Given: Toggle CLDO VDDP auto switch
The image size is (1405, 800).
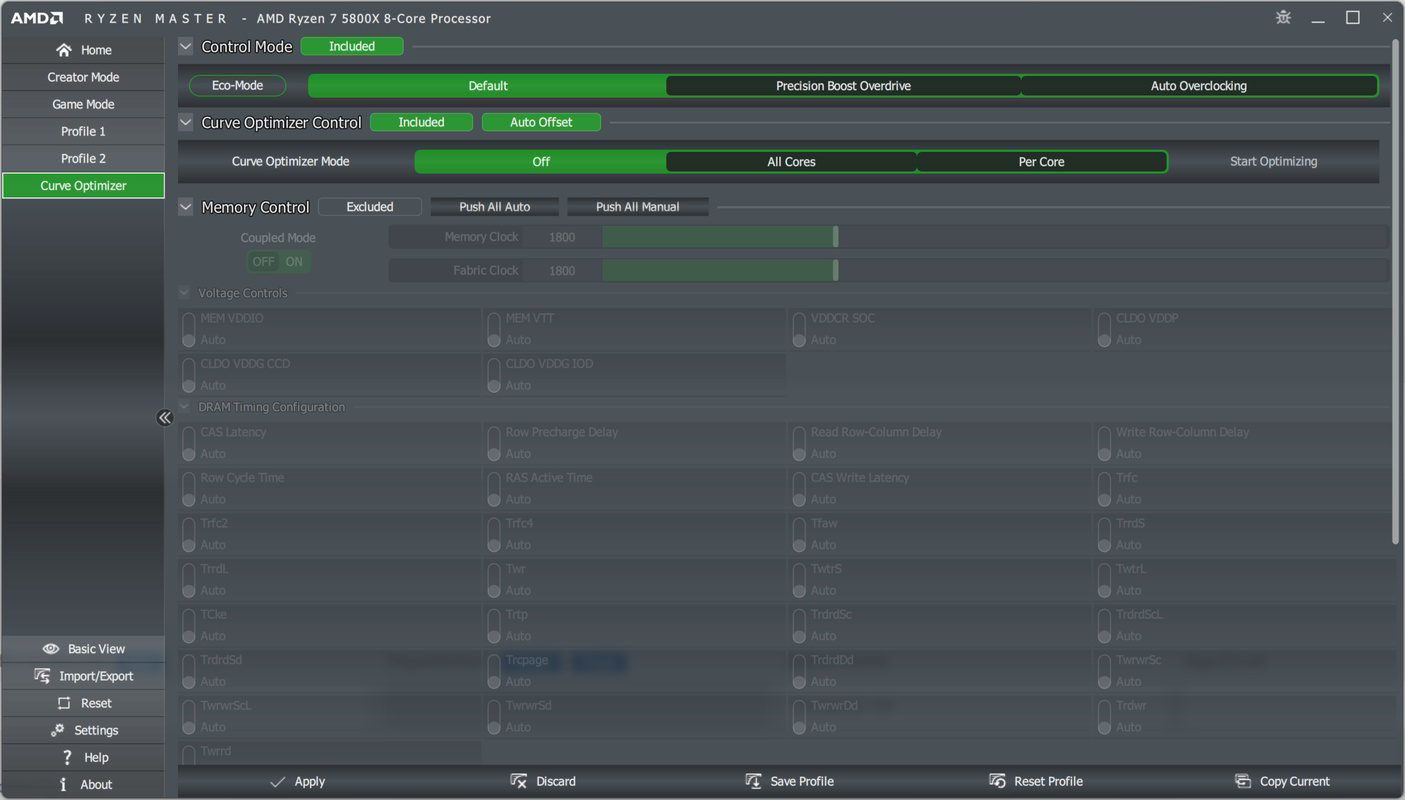Looking at the screenshot, I should tap(1104, 329).
